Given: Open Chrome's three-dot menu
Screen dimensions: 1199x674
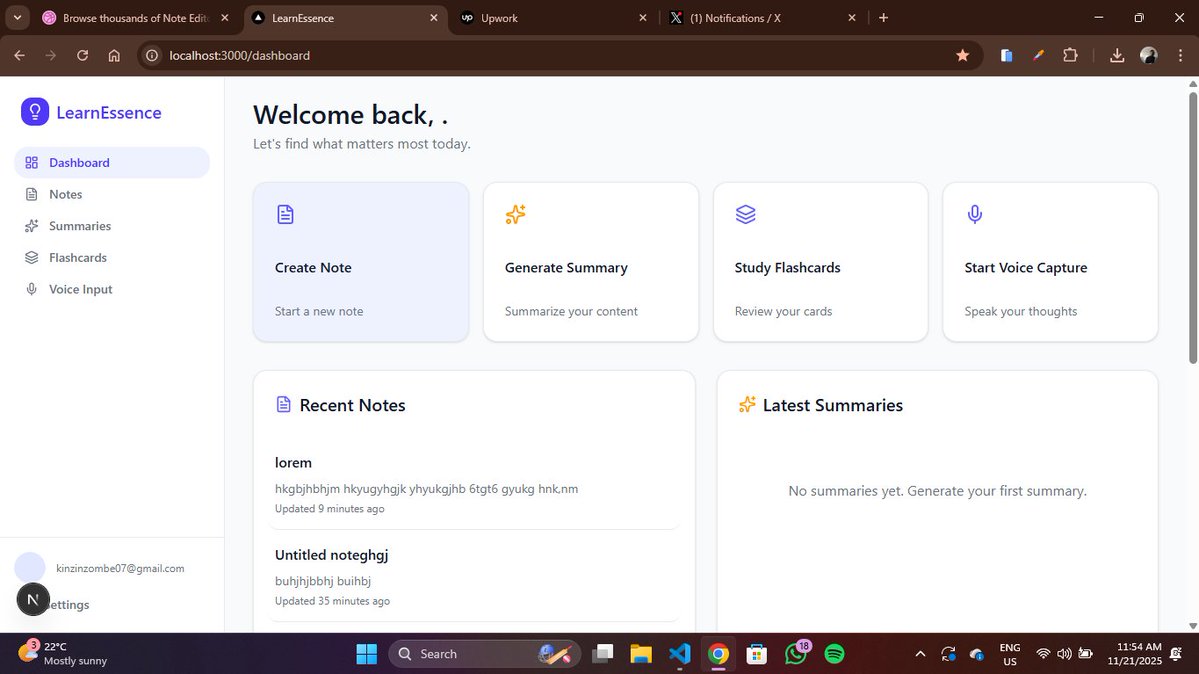Looking at the screenshot, I should click(1180, 55).
